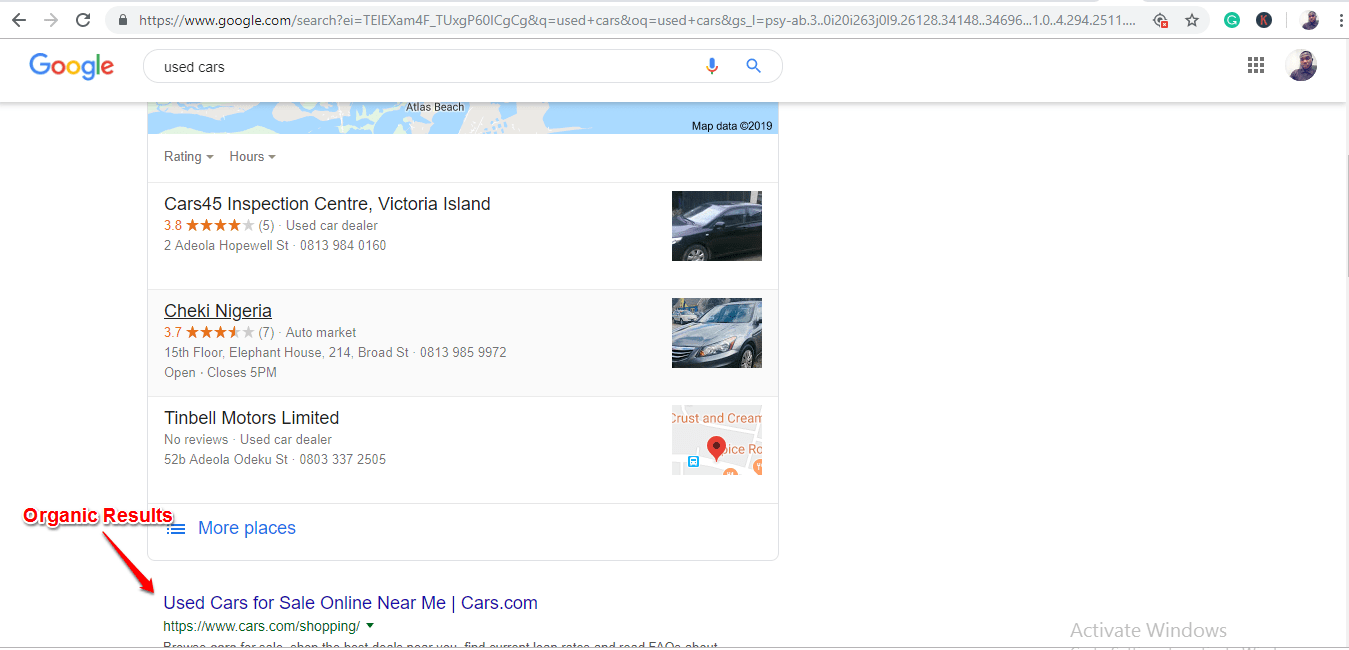1349x650 pixels.
Task: Click the '52b Adeola Odeku St' address text
Action: (x=226, y=459)
